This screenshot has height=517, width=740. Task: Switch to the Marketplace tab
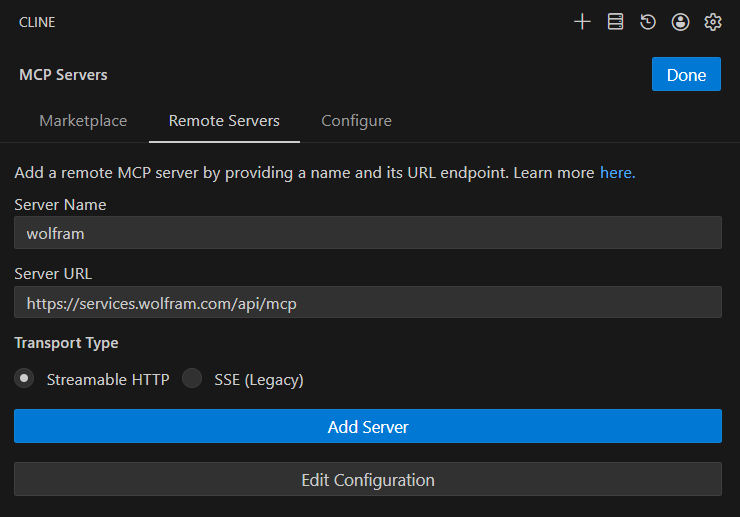[83, 121]
